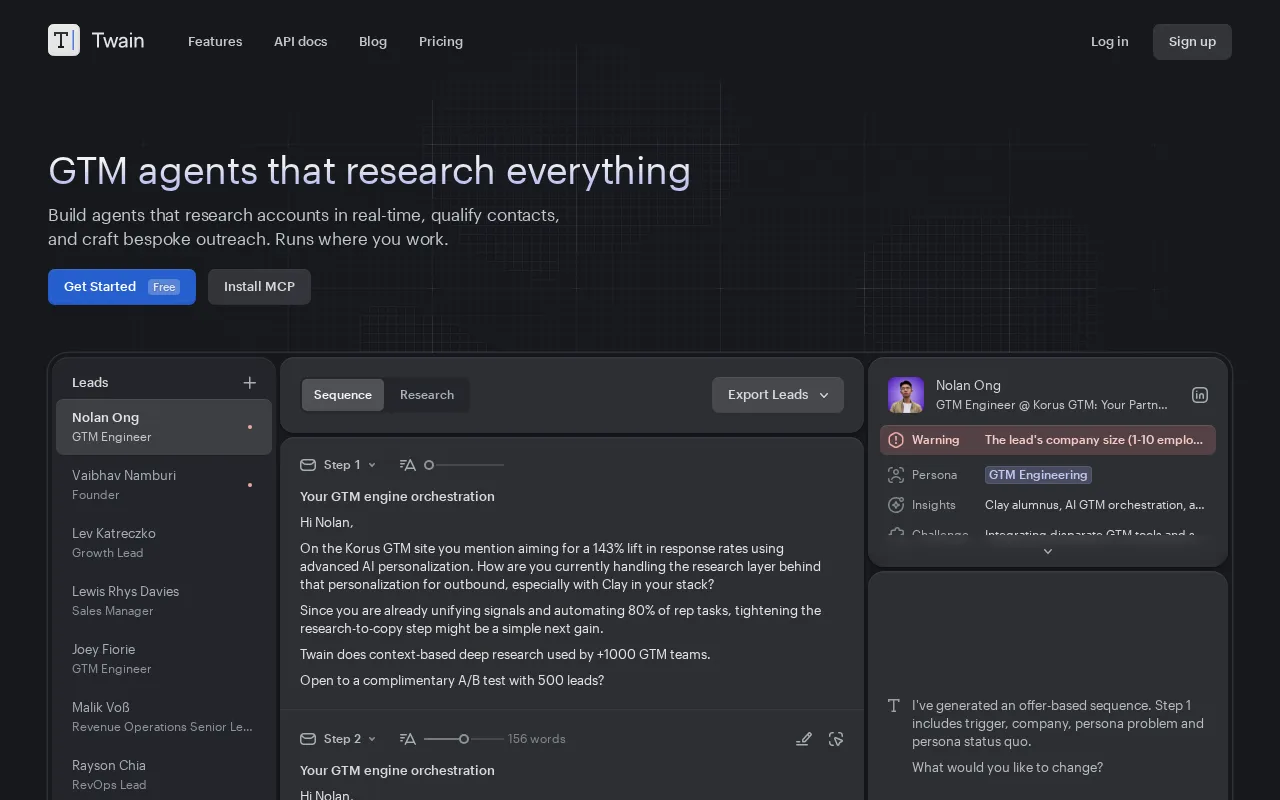Open the Export Leads dropdown
Viewport: 1280px width, 800px height.
[778, 395]
